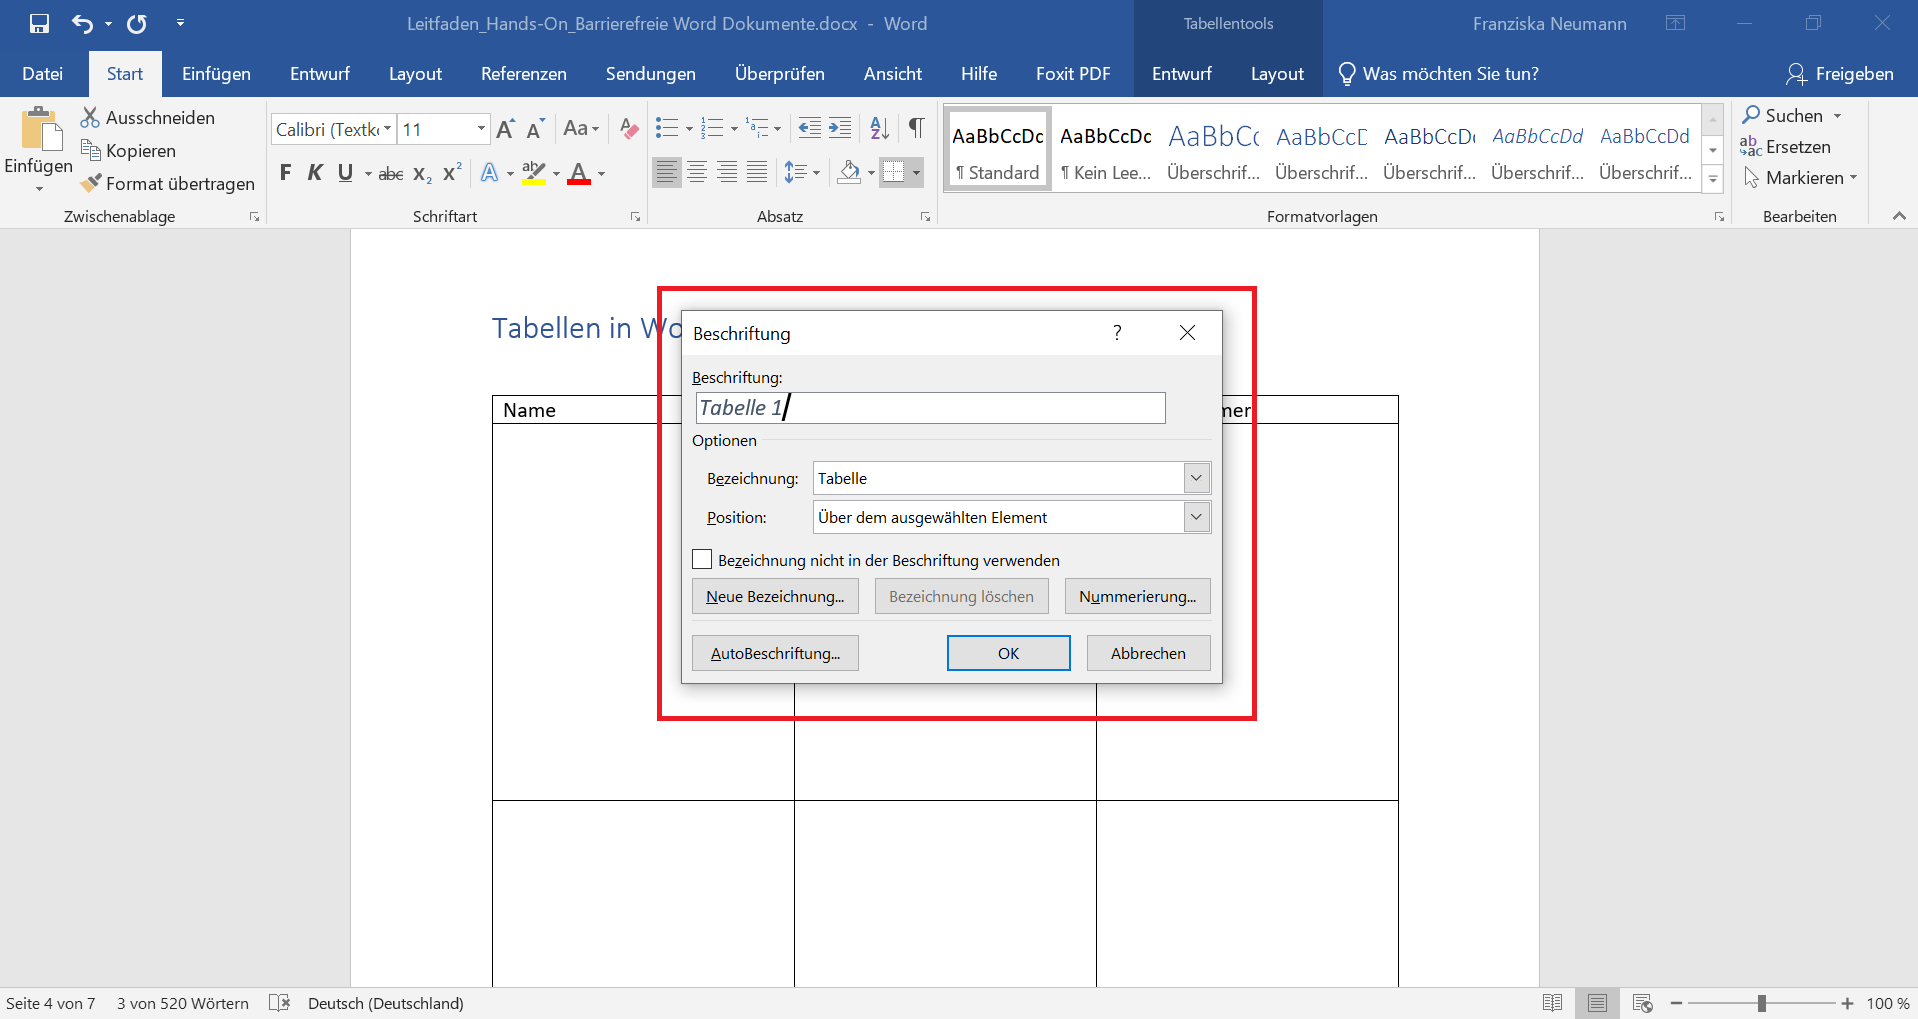Click the Undo arrow icon
This screenshot has width=1918, height=1019.
pyautogui.click(x=82, y=23)
